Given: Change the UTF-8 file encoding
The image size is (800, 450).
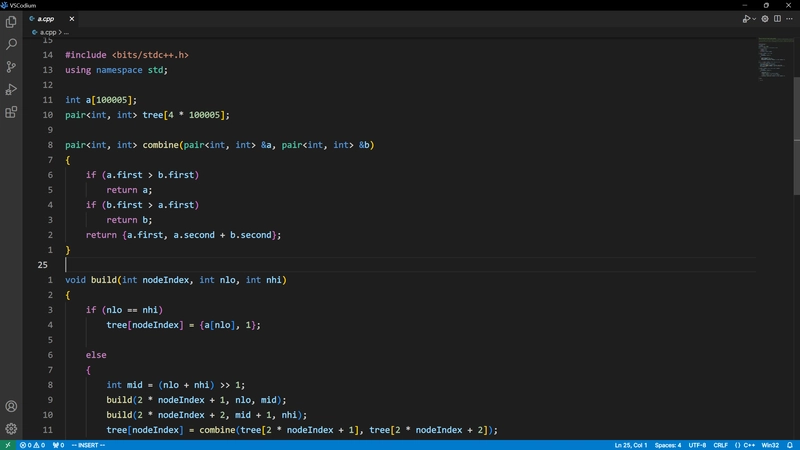Looking at the screenshot, I should [x=697, y=445].
